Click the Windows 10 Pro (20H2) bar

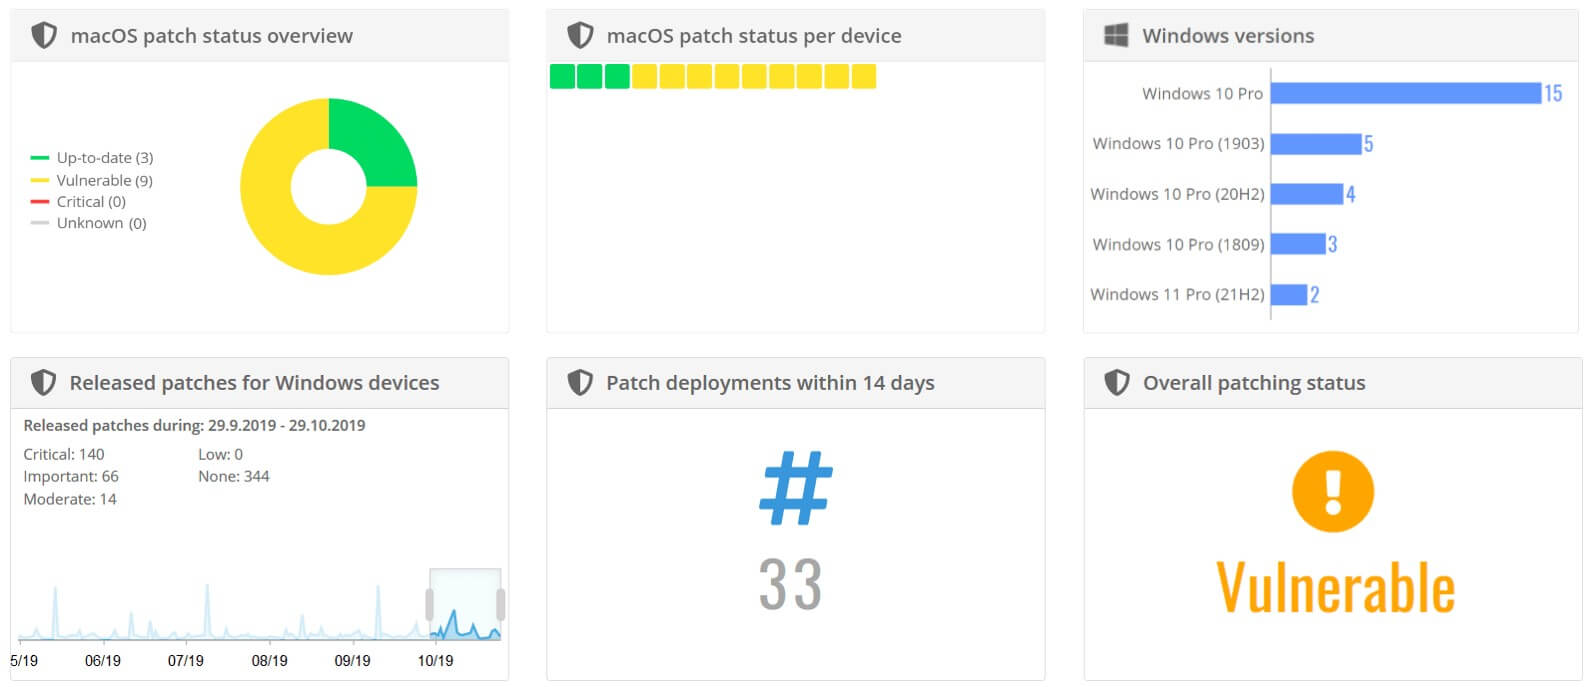tap(1307, 194)
